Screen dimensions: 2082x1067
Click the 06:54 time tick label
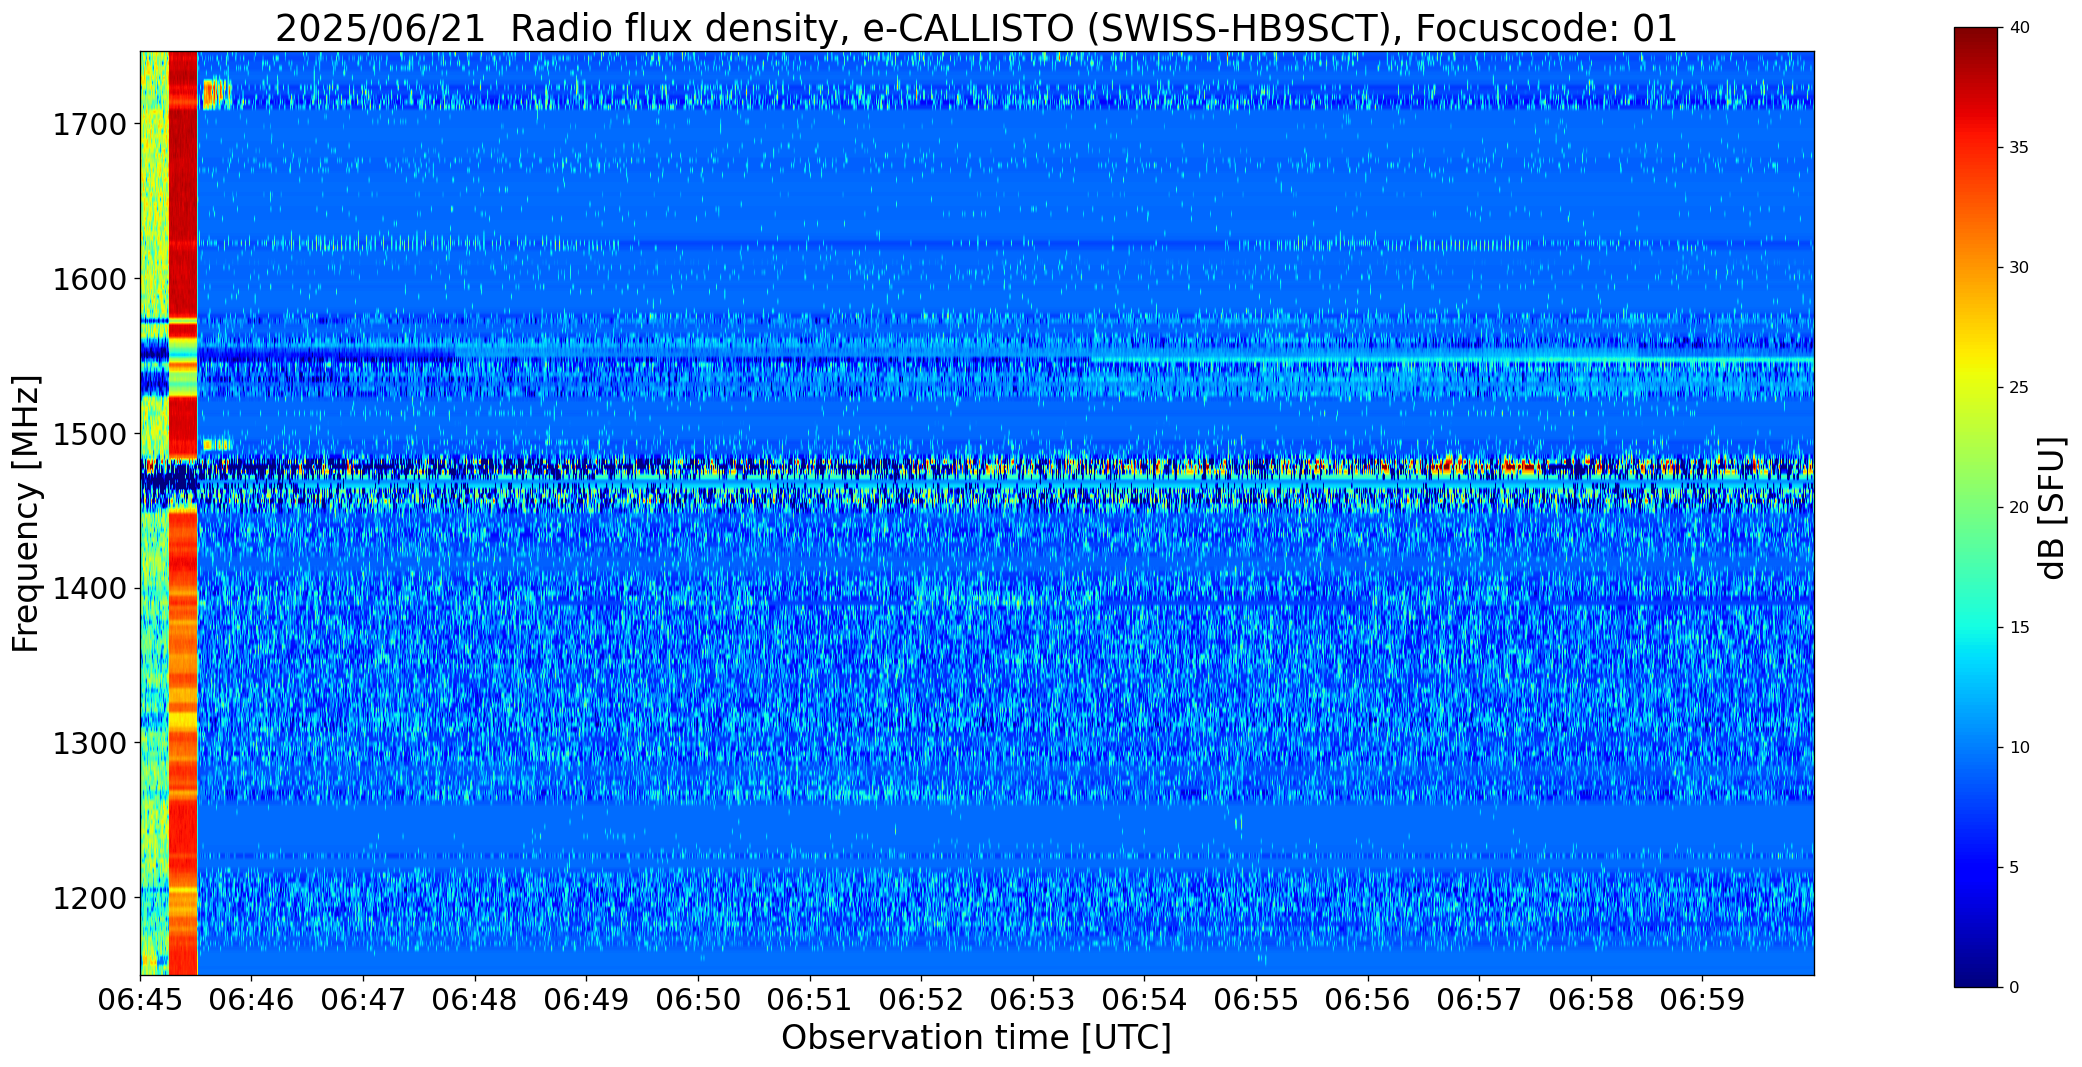tap(1144, 1000)
